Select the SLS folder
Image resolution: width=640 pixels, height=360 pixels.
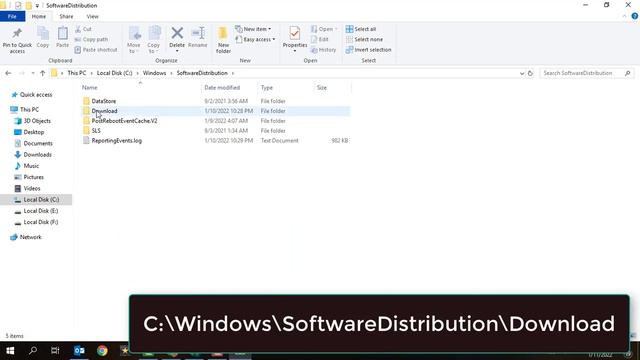click(x=96, y=131)
